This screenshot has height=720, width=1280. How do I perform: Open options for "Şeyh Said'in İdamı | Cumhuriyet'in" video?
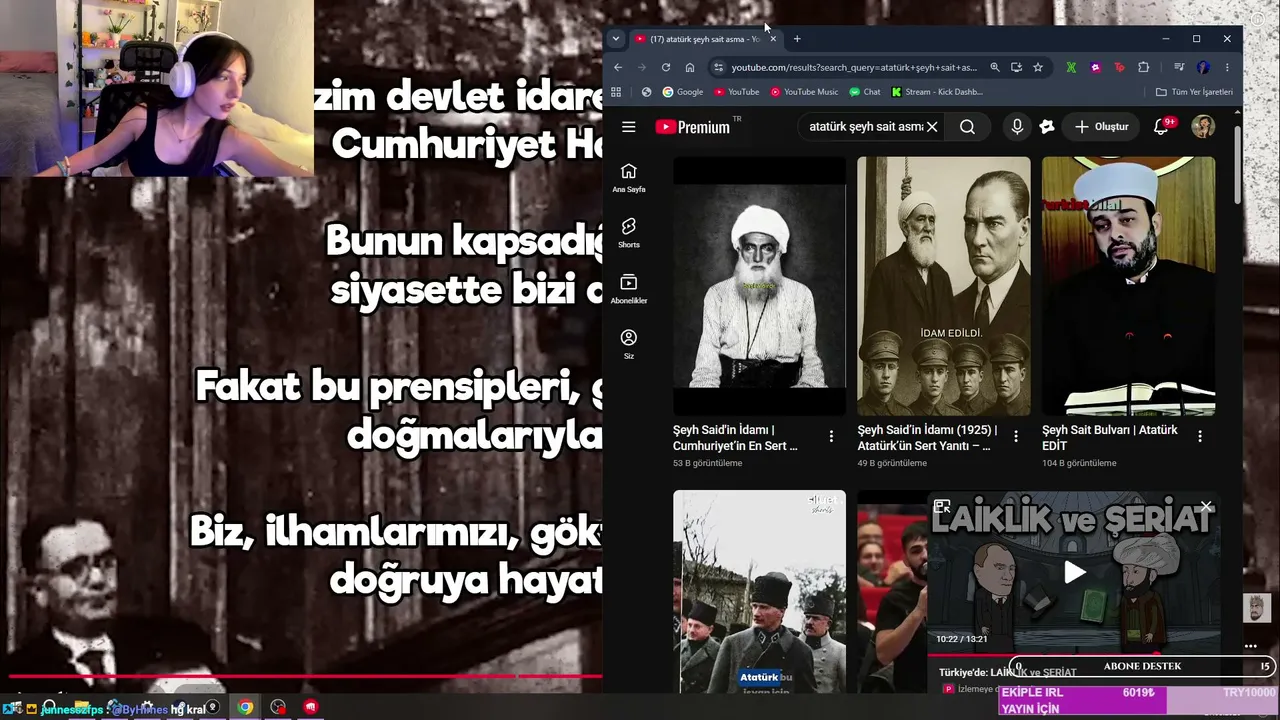click(831, 436)
